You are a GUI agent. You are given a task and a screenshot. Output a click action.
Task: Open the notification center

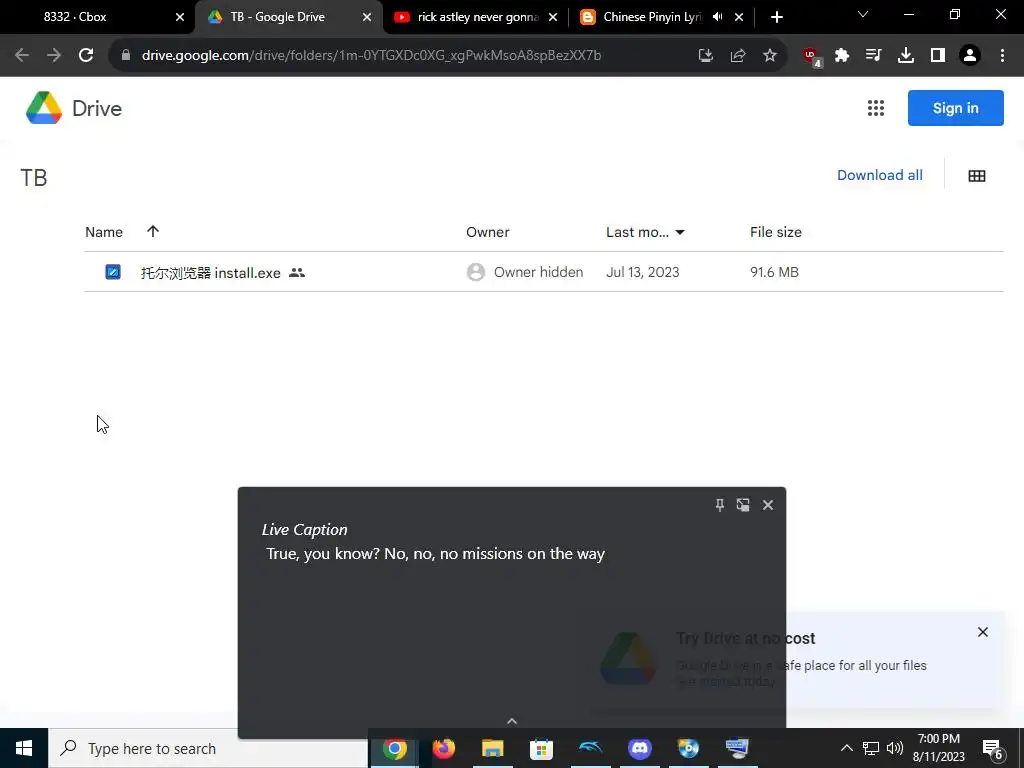[993, 750]
